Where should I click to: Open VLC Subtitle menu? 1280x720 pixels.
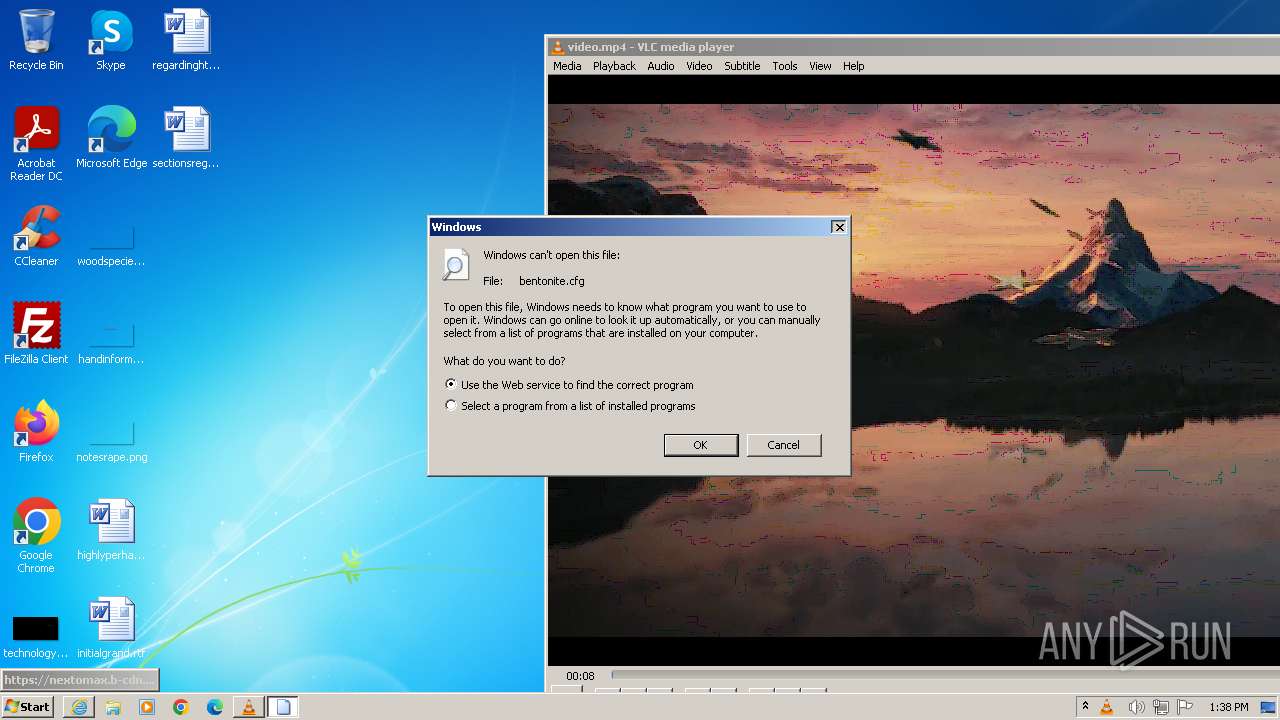(742, 66)
